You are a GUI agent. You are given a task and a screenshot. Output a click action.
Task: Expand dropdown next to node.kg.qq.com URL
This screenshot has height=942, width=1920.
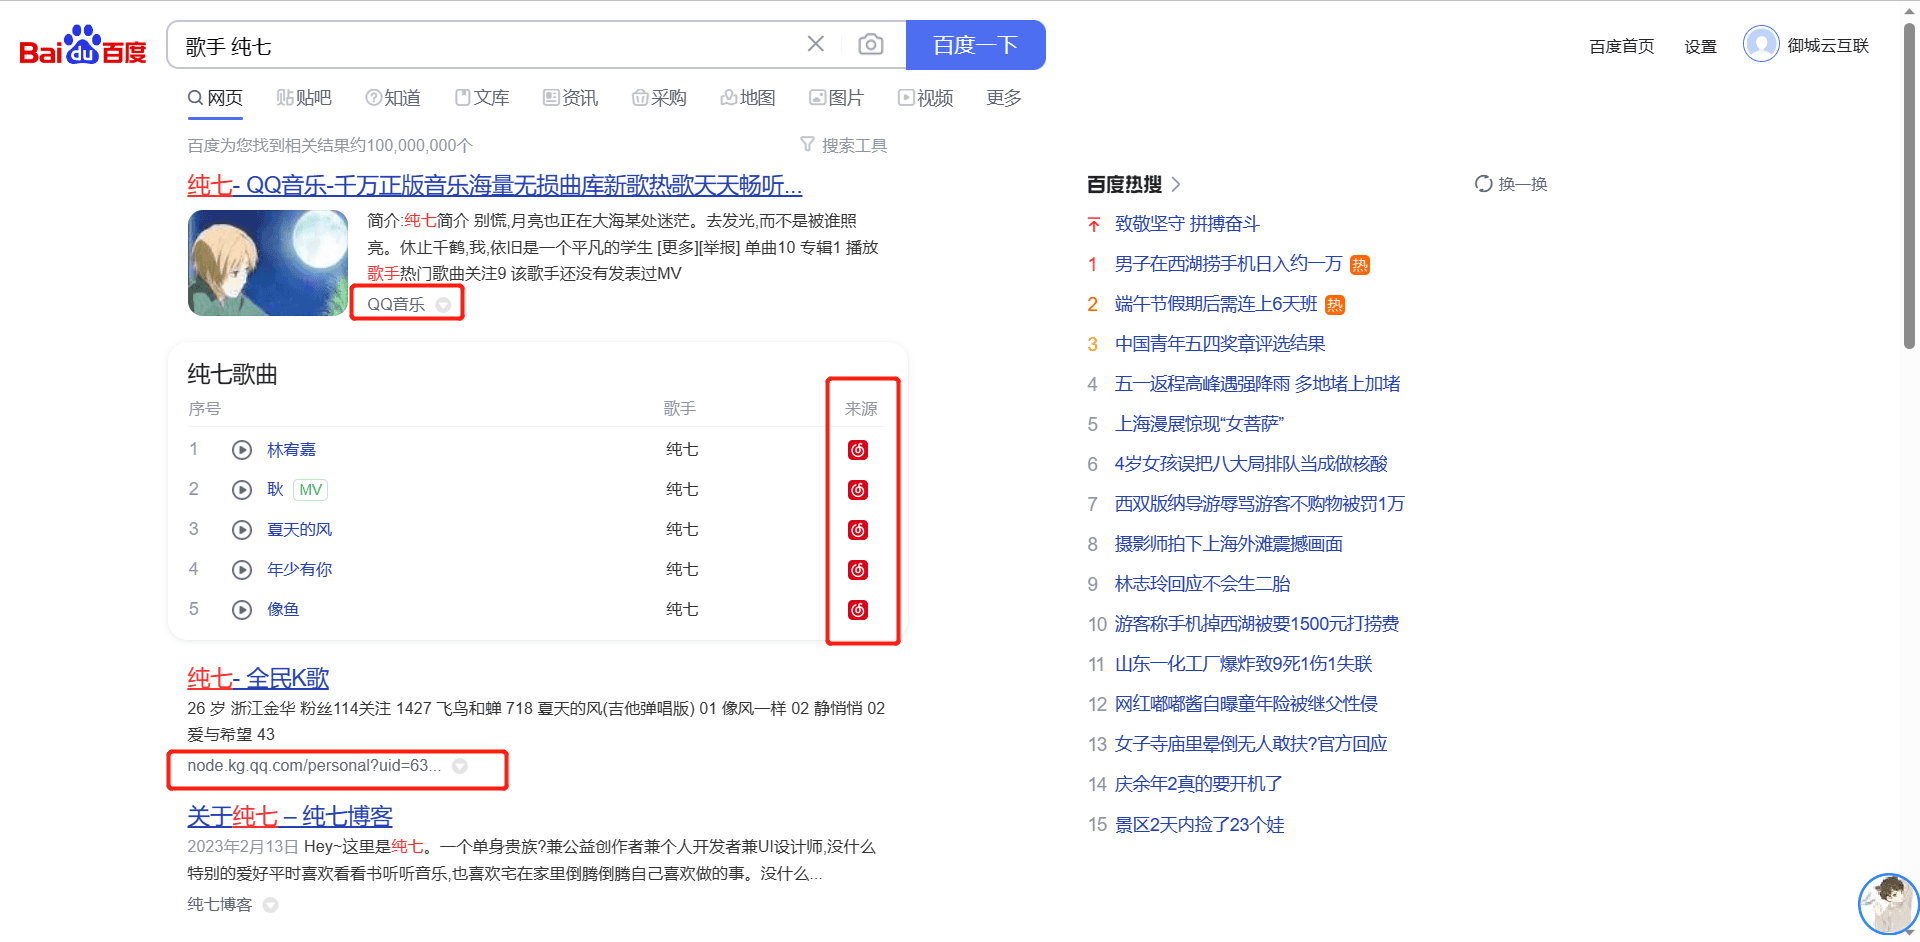460,766
